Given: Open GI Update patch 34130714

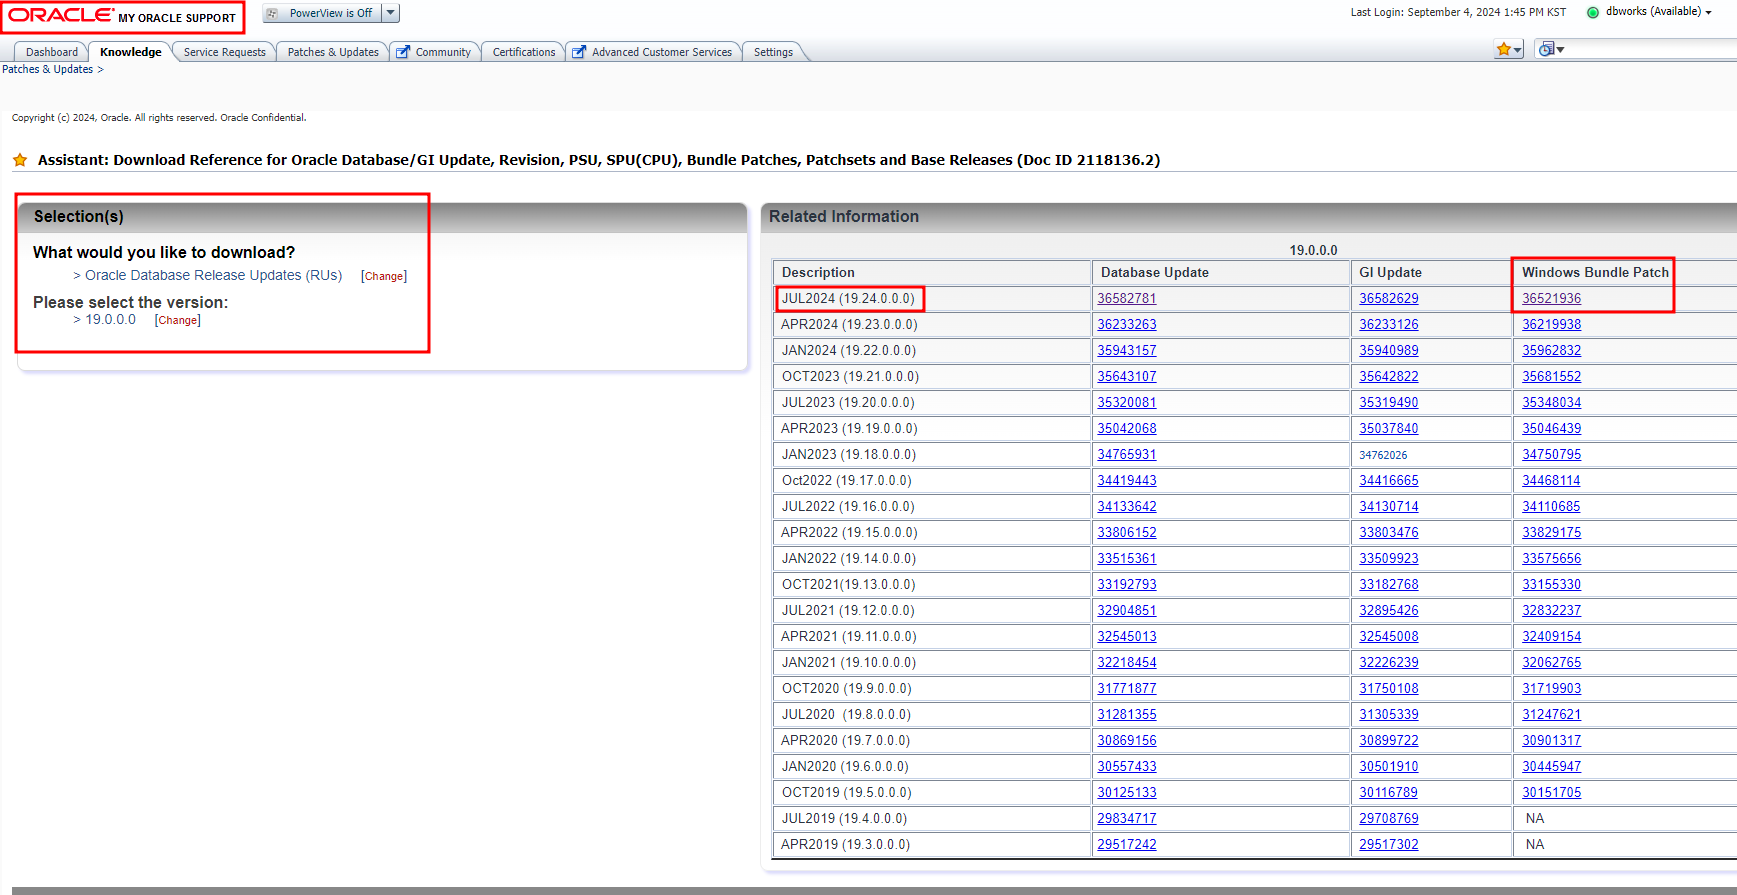Looking at the screenshot, I should (x=1388, y=507).
